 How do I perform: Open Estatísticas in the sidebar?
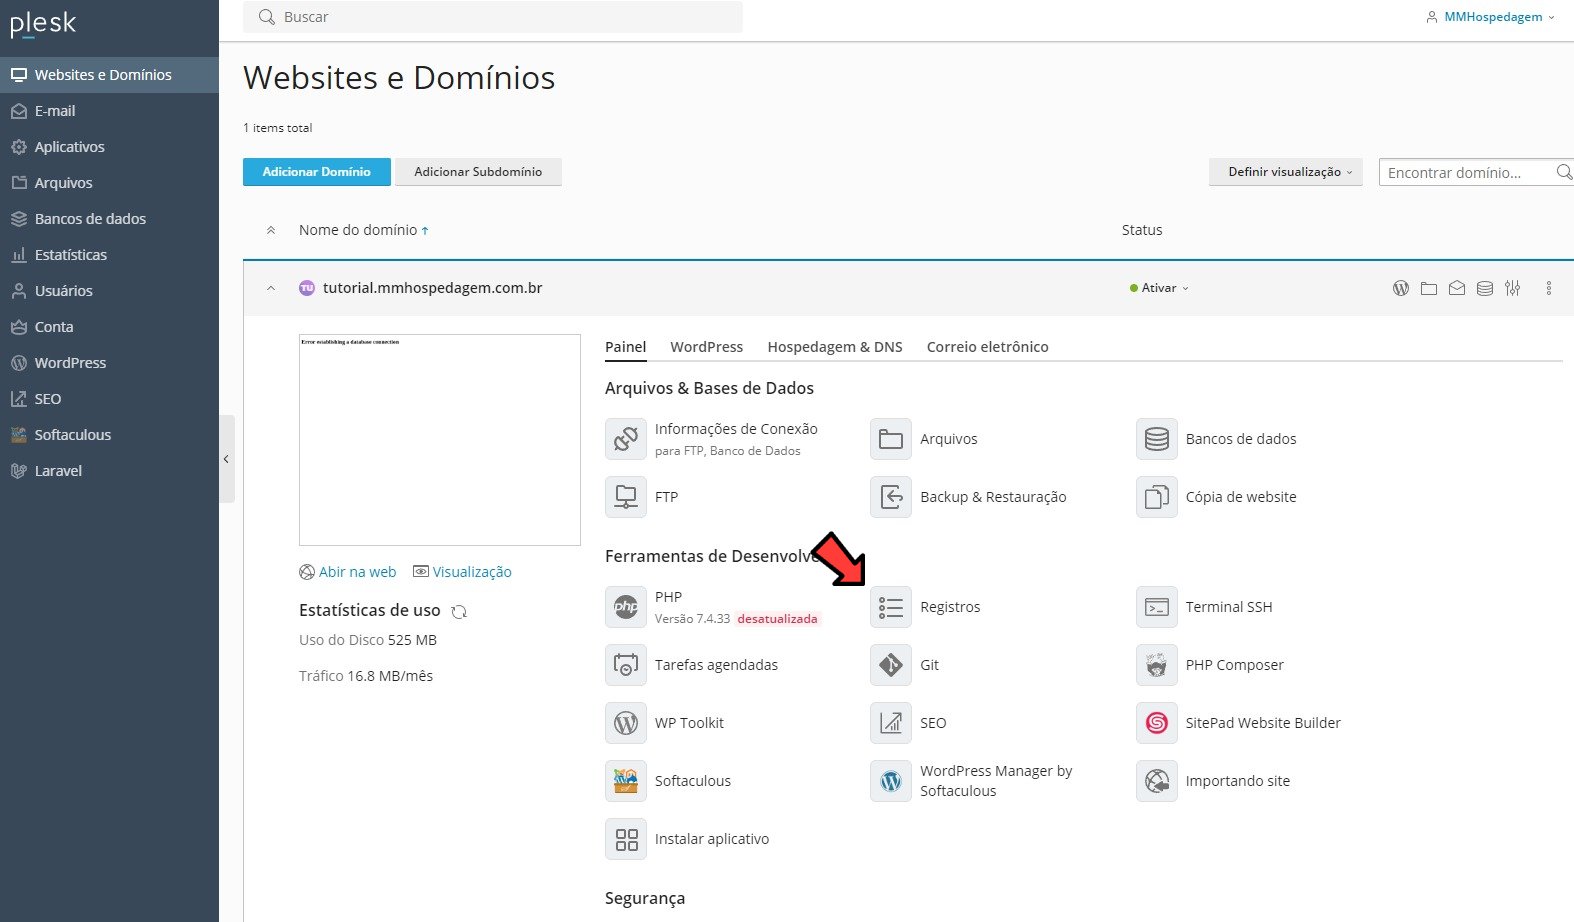pyautogui.click(x=109, y=255)
